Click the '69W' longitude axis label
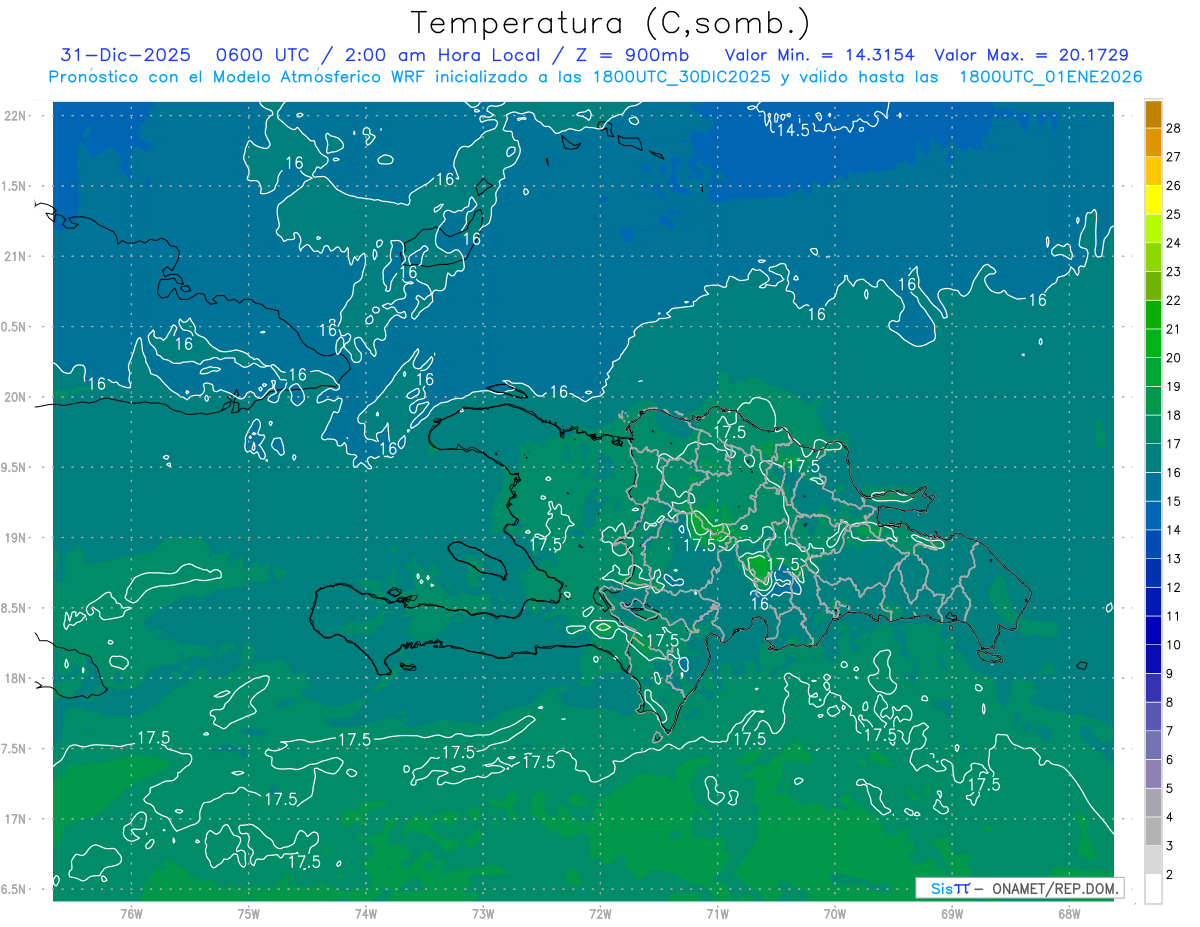Viewport: 1200px width, 927px height. [952, 914]
